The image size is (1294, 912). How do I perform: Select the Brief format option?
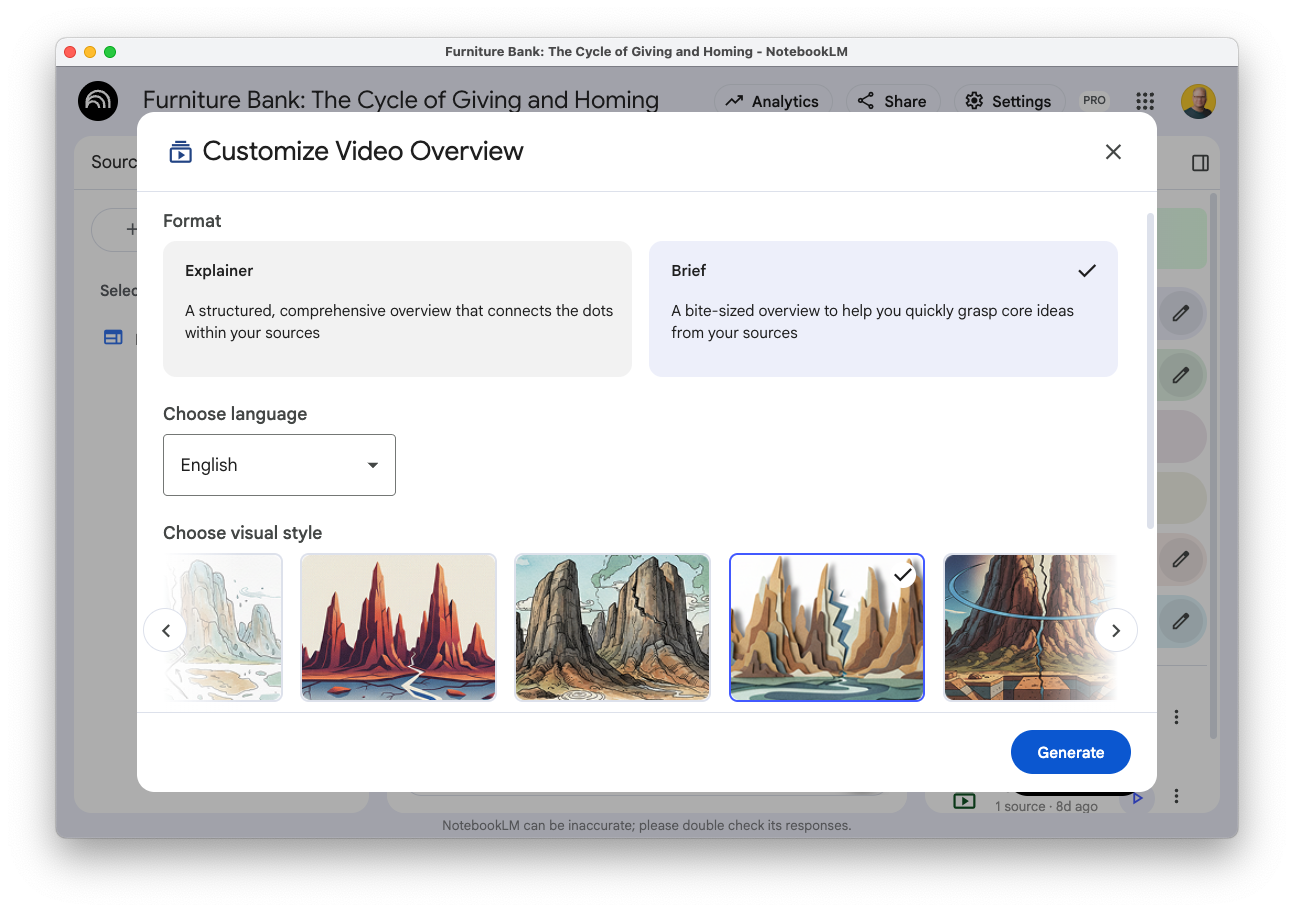tap(882, 308)
